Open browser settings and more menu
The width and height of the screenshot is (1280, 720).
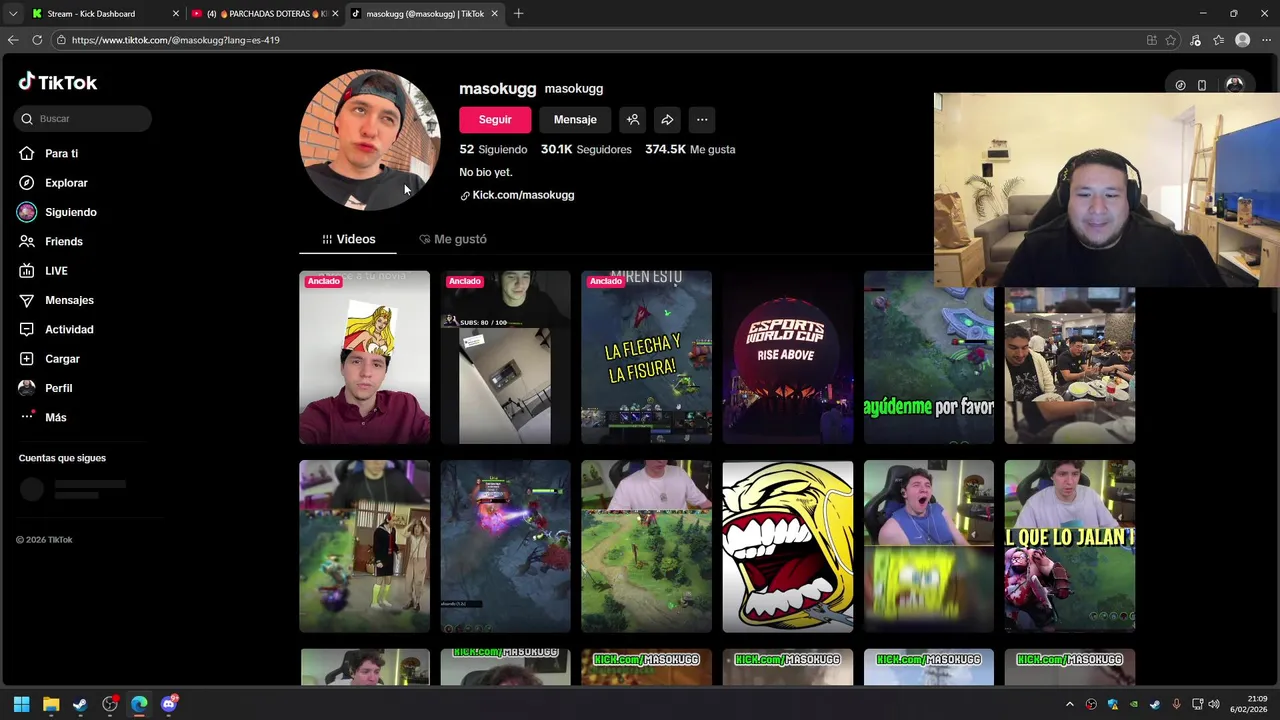1266,40
